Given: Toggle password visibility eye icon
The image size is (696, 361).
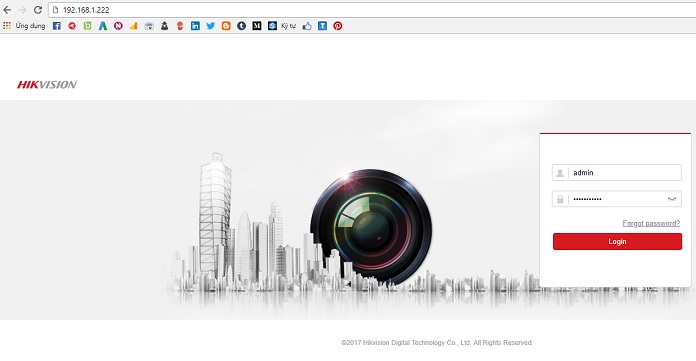Looking at the screenshot, I should pos(672,199).
